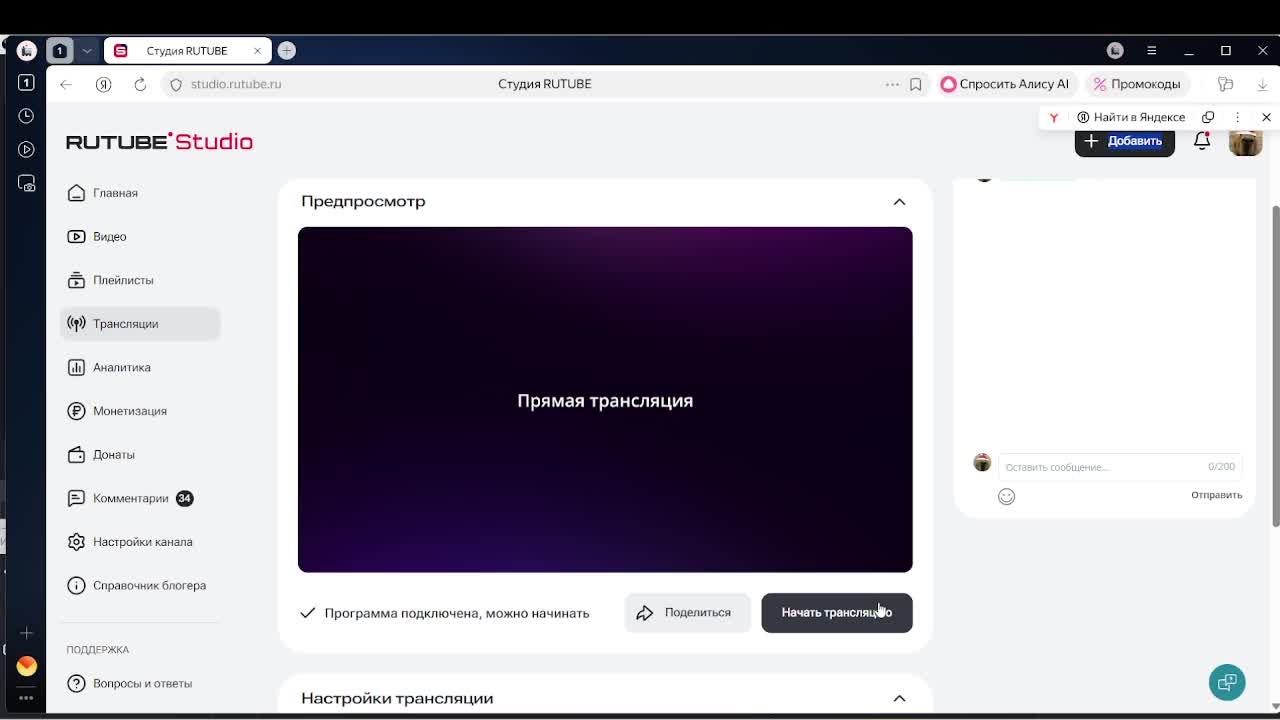Click Найти в Яндексе
1280x720 pixels.
pos(1131,117)
